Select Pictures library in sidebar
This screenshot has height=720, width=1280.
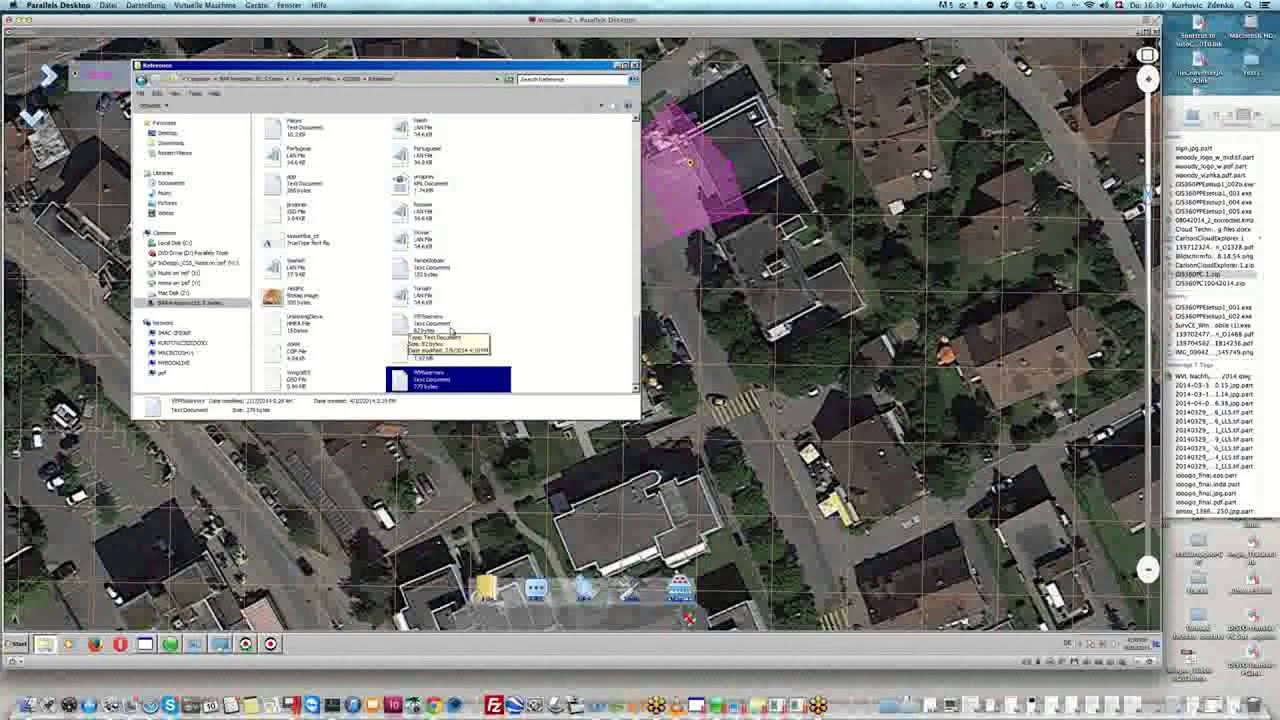click(166, 203)
